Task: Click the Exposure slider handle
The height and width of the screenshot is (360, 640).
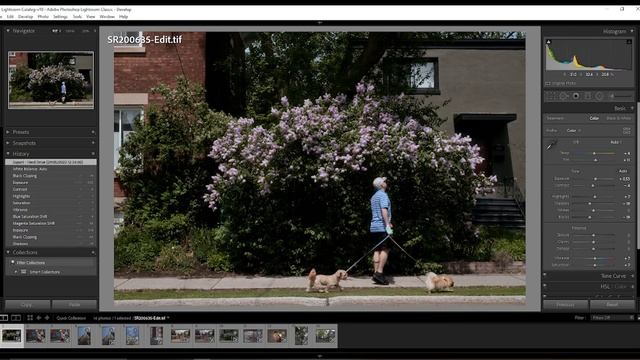Action: point(596,179)
